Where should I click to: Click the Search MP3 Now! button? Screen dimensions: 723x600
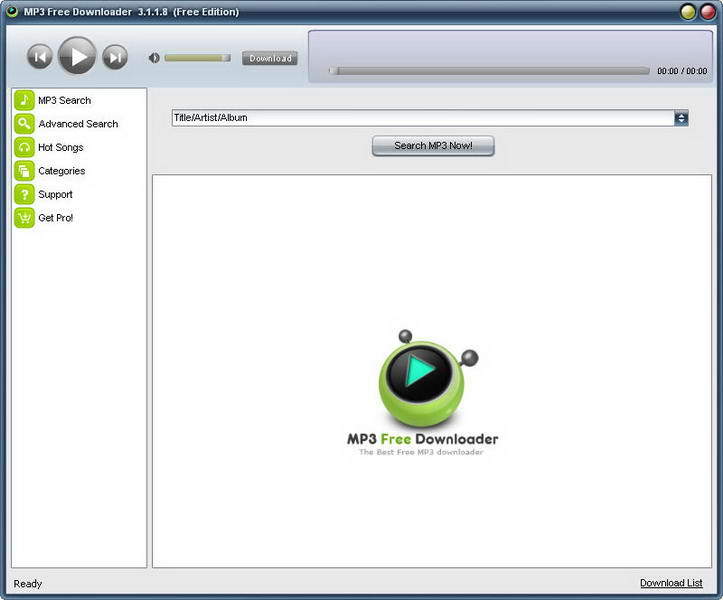click(433, 146)
